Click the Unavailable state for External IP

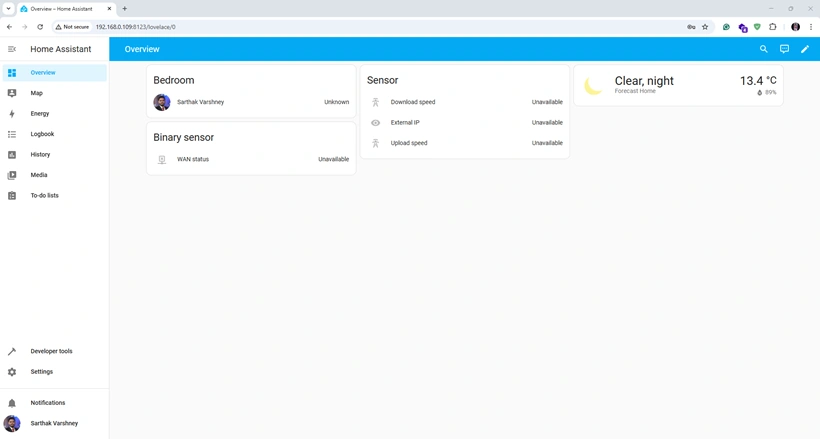coord(547,122)
